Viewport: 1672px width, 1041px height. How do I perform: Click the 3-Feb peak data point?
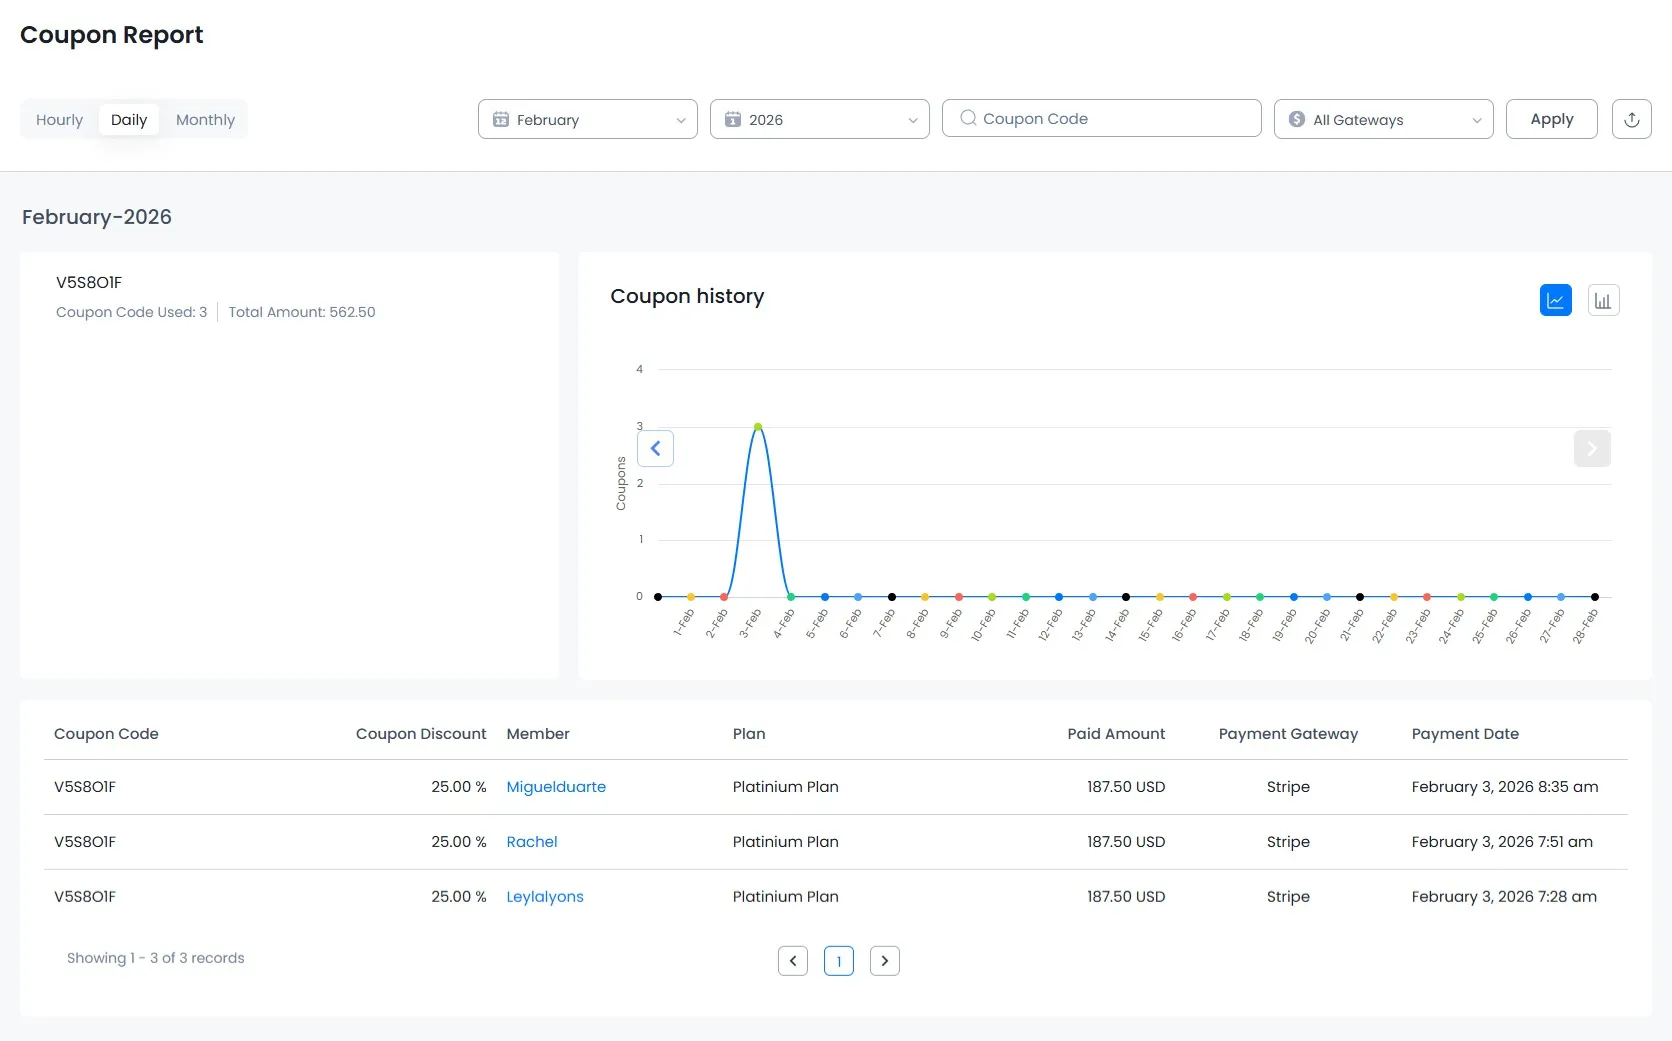(x=758, y=427)
